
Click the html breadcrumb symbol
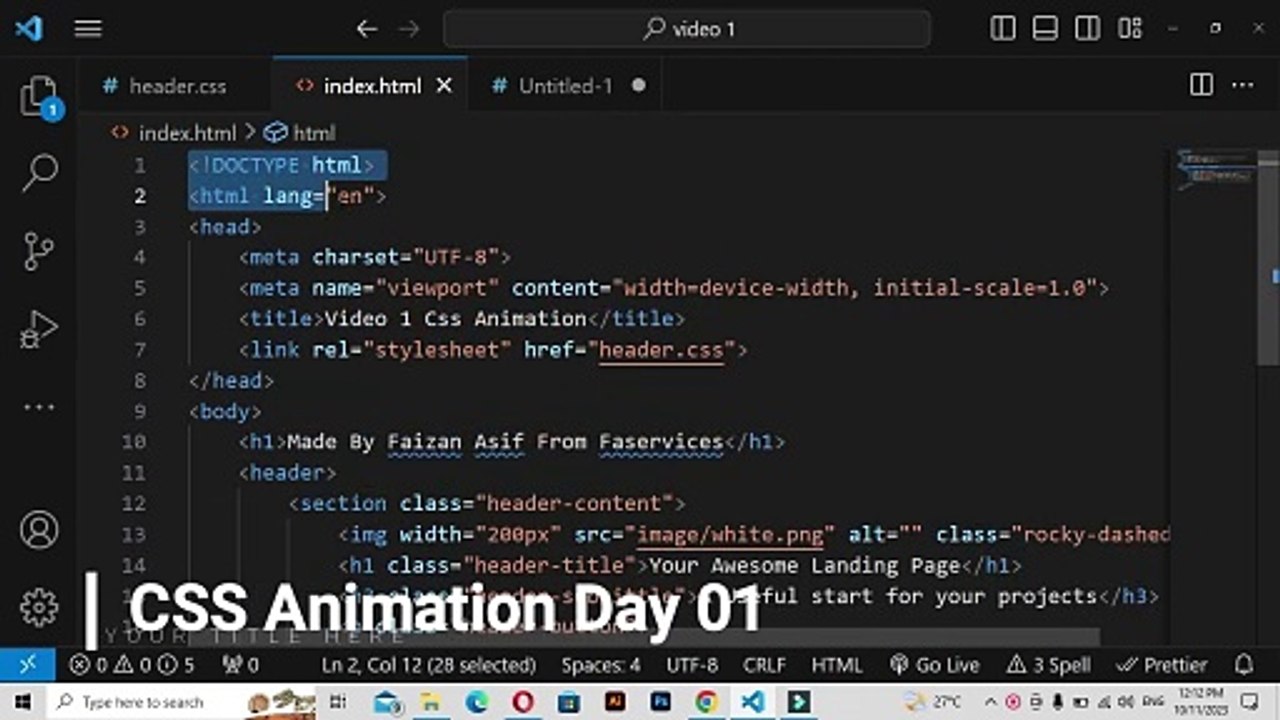314,132
